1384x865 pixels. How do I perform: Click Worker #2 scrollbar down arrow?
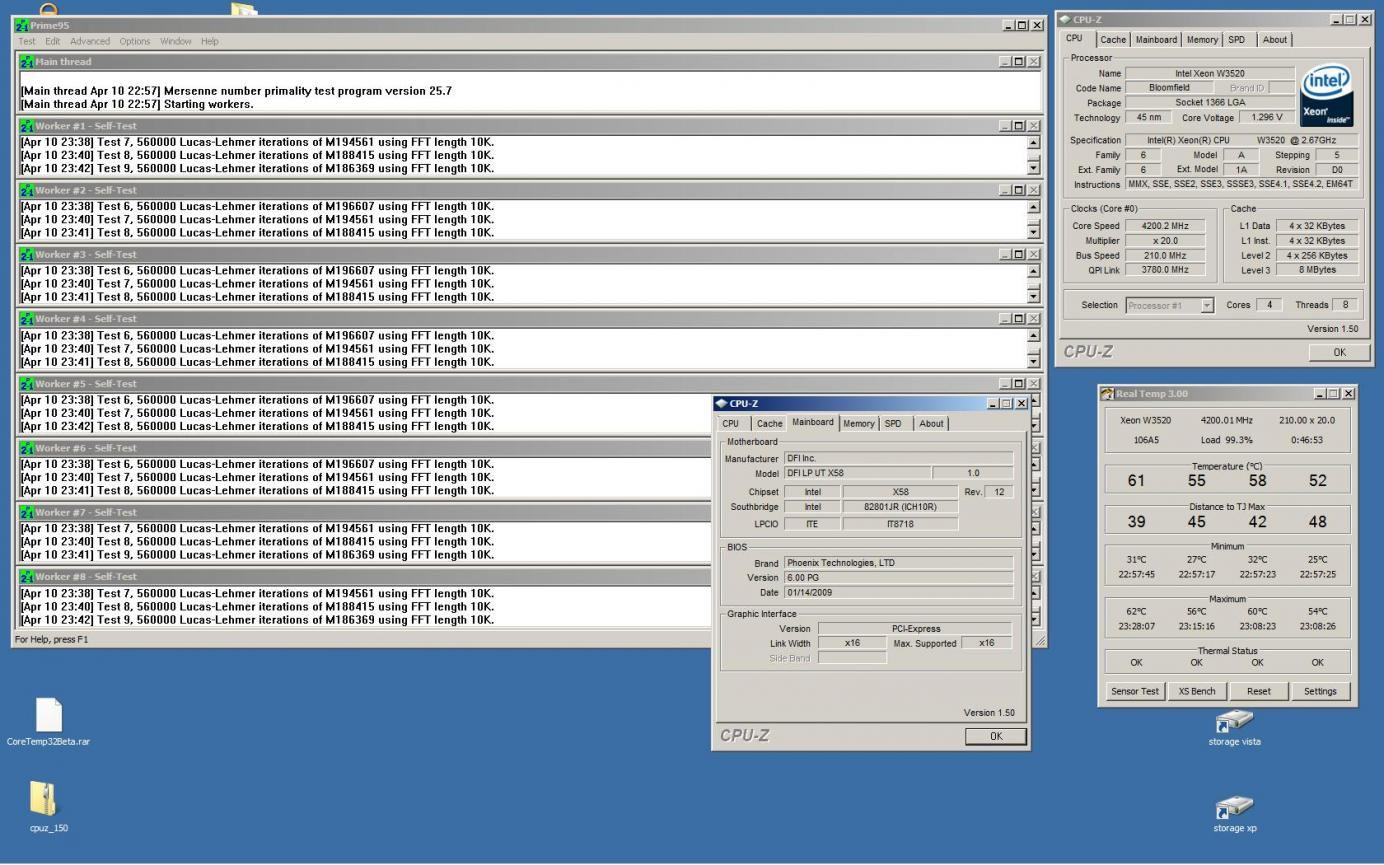[x=1034, y=232]
